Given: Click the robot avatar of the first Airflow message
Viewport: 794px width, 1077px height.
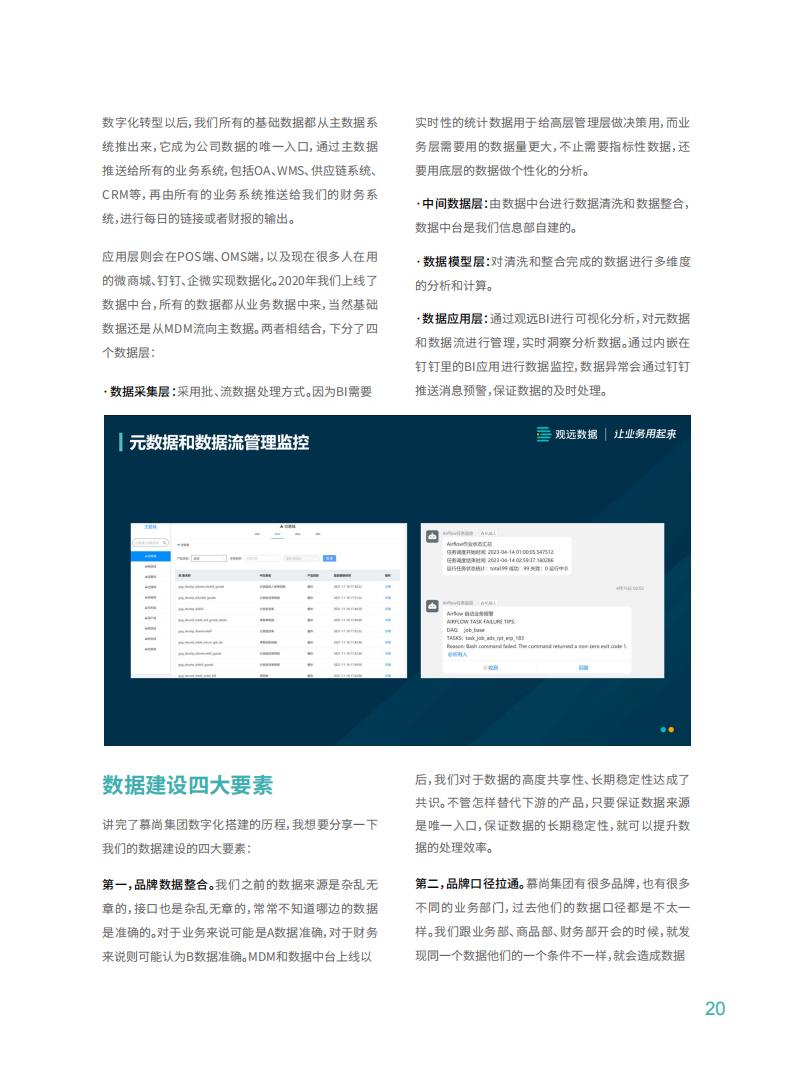Looking at the screenshot, I should tap(432, 536).
